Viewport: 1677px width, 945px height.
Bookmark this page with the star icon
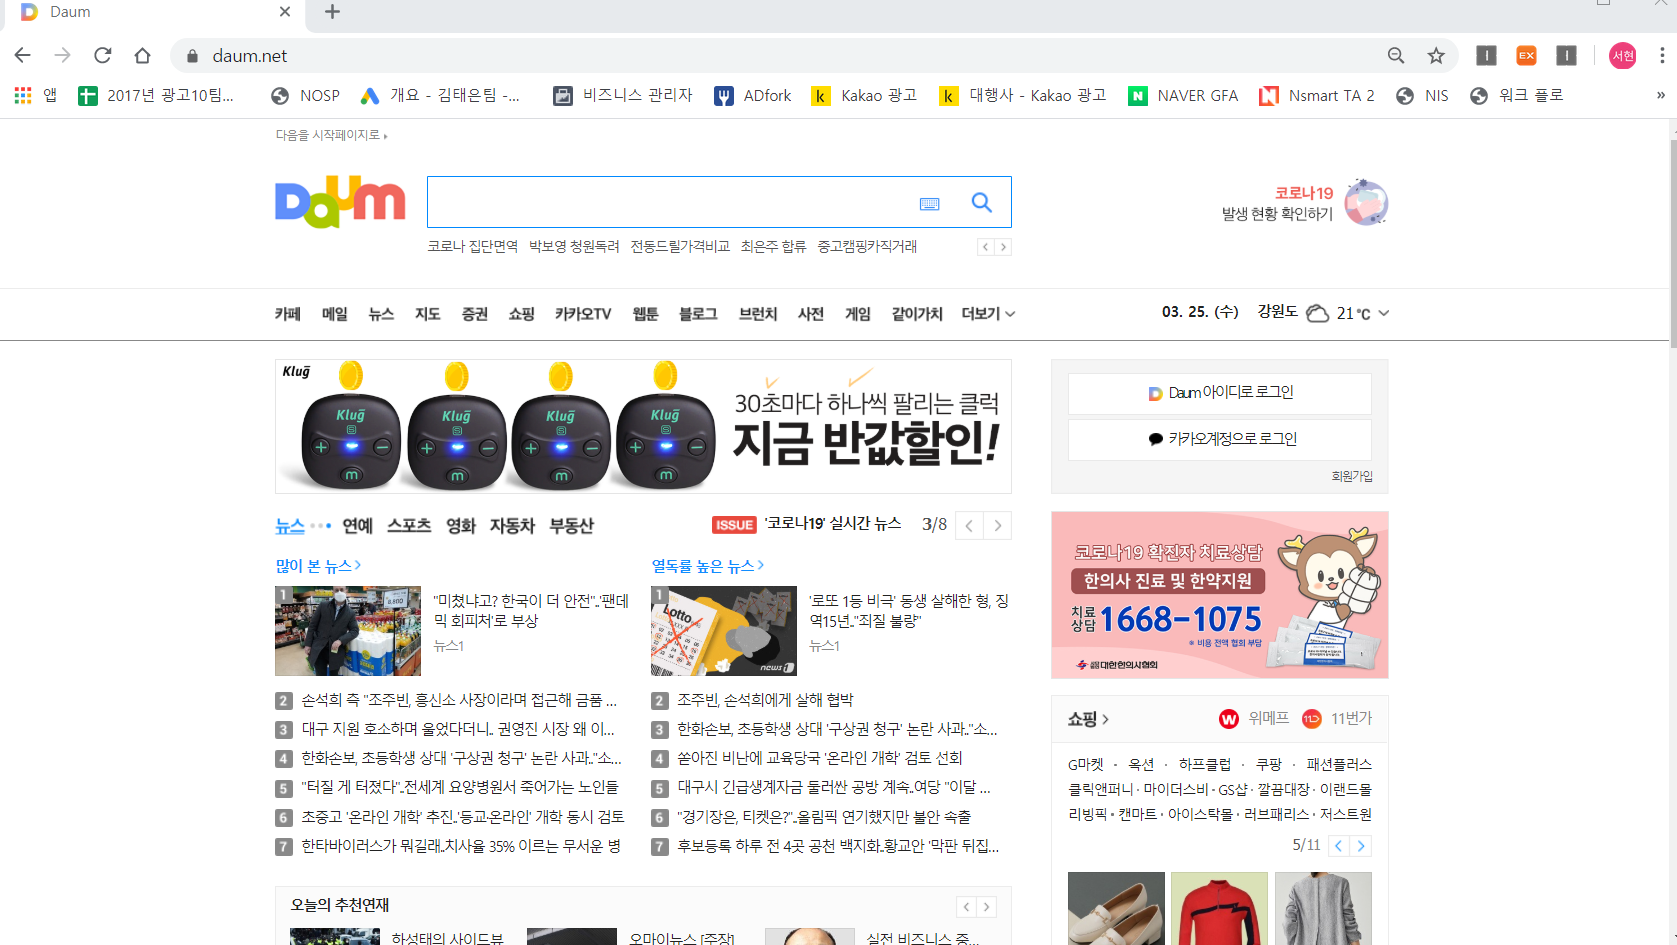(x=1436, y=56)
